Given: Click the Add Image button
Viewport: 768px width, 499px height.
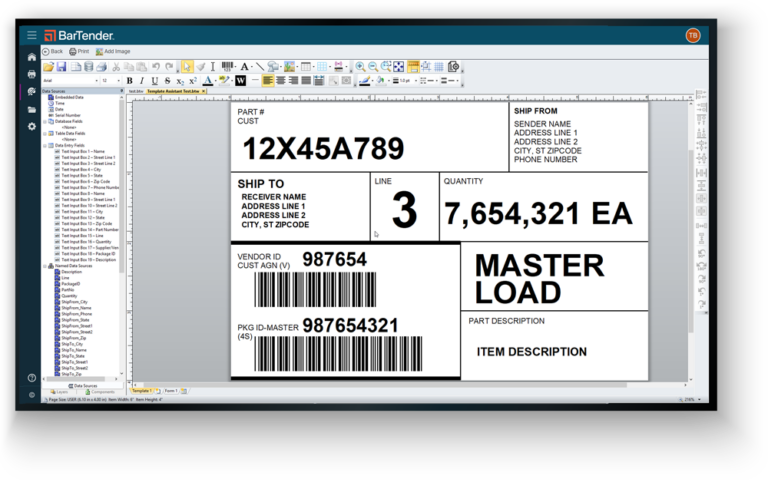Looking at the screenshot, I should (115, 51).
